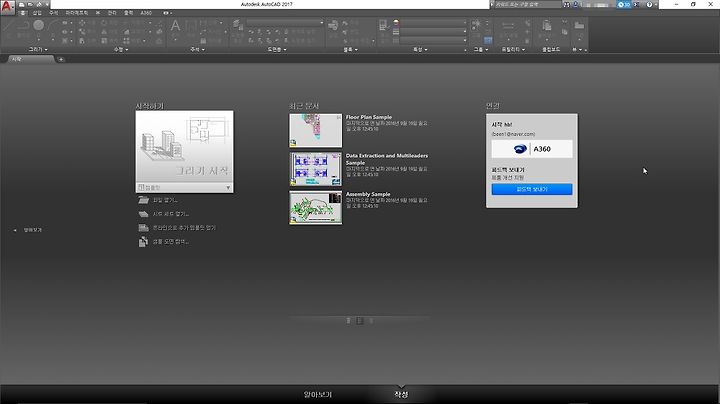Image resolution: width=720 pixels, height=404 pixels.
Task: Expand the Modify panel dropdown
Action: [x=121, y=49]
